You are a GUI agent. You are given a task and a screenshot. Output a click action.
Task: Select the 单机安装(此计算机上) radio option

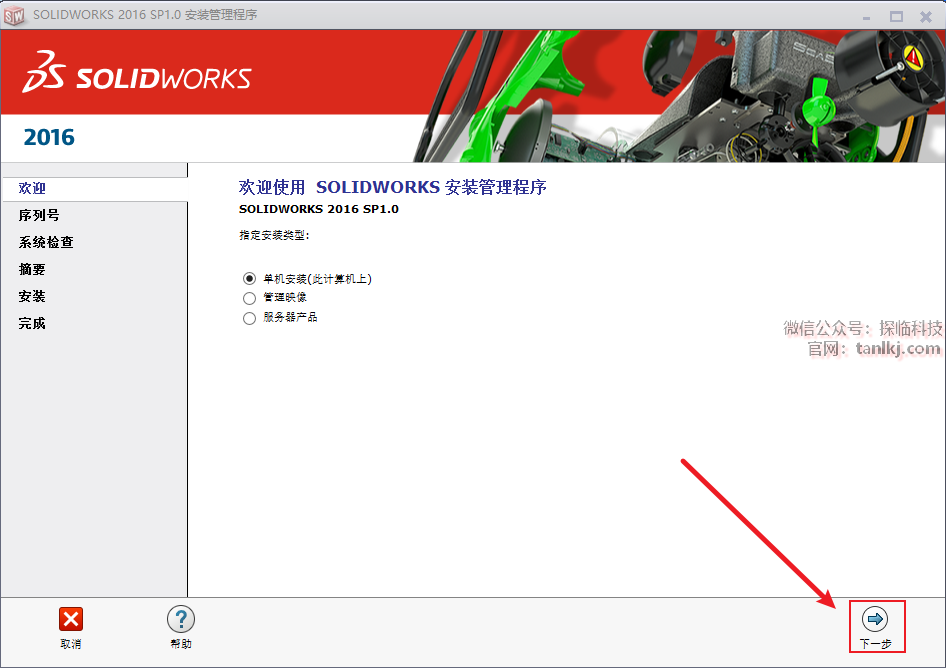(250, 279)
